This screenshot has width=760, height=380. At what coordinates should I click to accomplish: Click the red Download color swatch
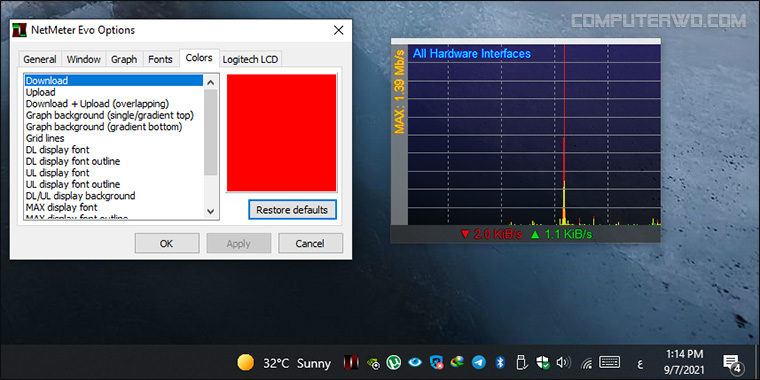(282, 133)
